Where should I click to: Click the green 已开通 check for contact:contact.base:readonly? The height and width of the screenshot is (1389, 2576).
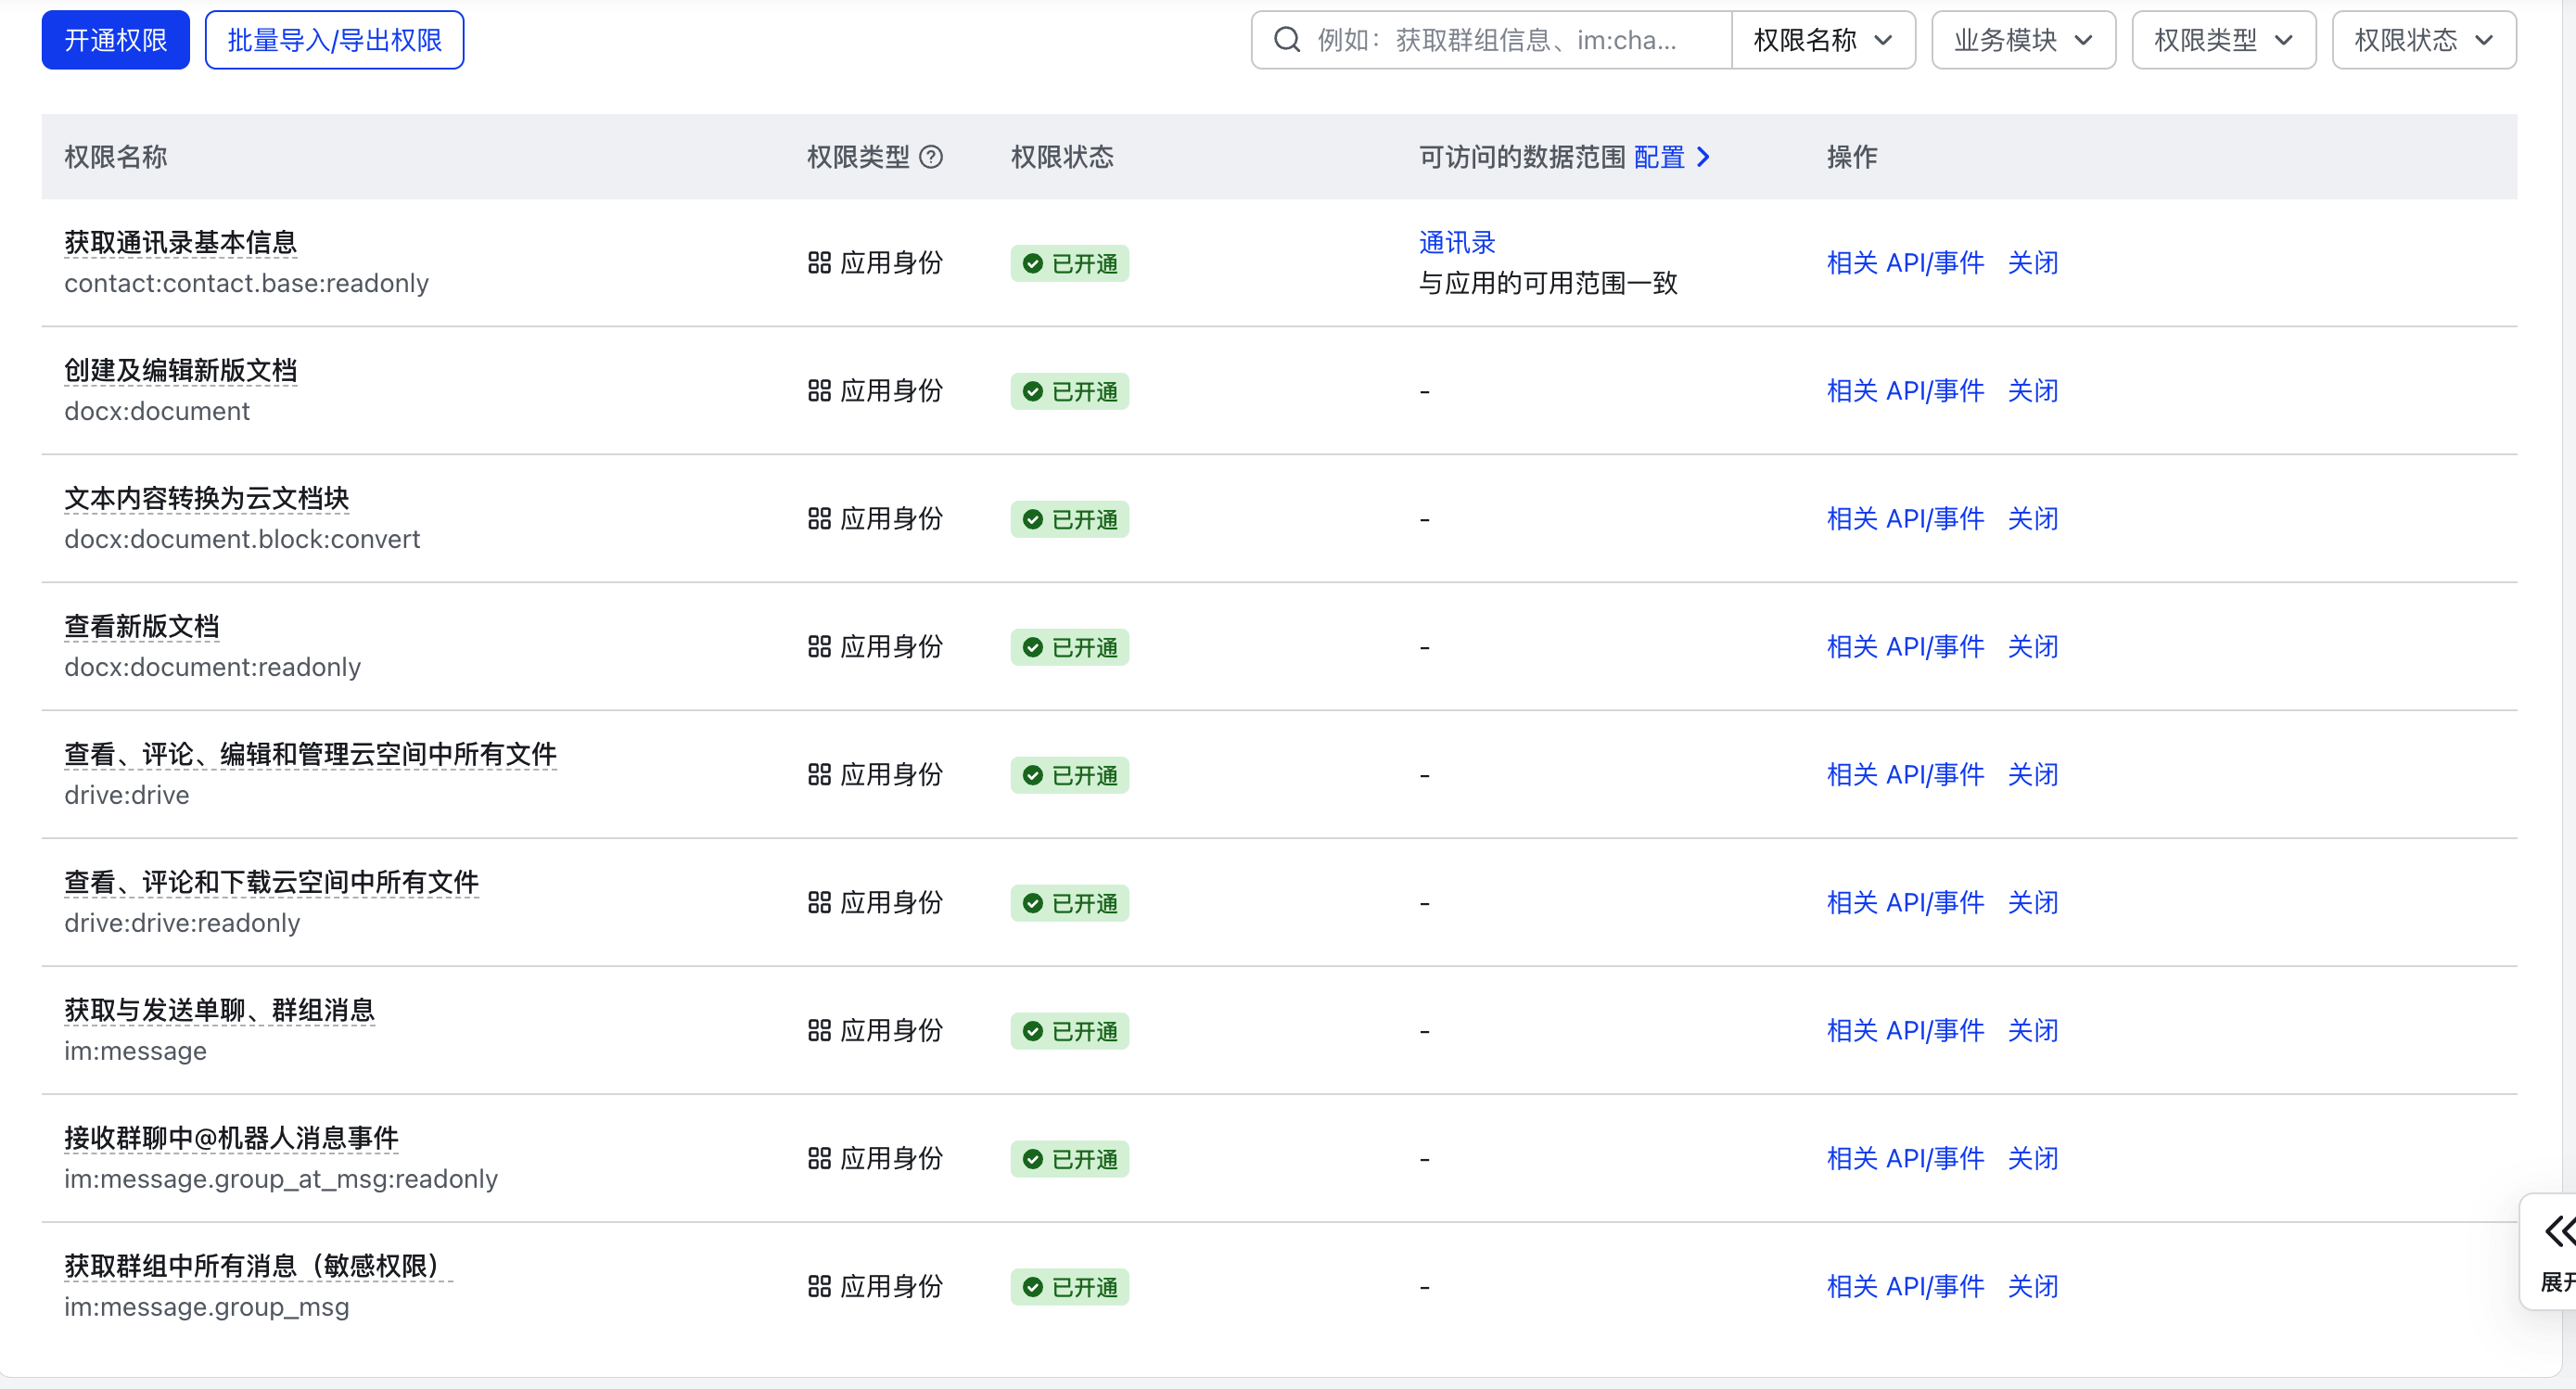(x=1033, y=263)
